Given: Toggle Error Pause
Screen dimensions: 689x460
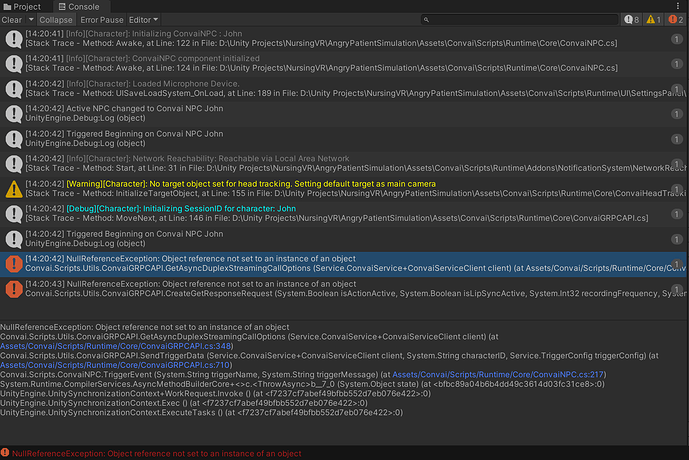Looking at the screenshot, I should pyautogui.click(x=102, y=20).
